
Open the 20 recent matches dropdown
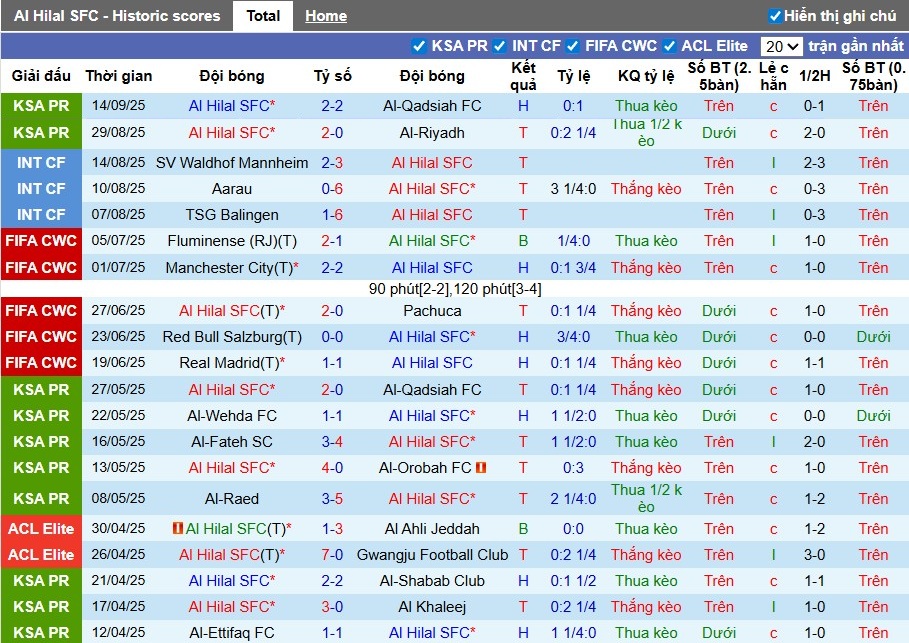coord(784,45)
